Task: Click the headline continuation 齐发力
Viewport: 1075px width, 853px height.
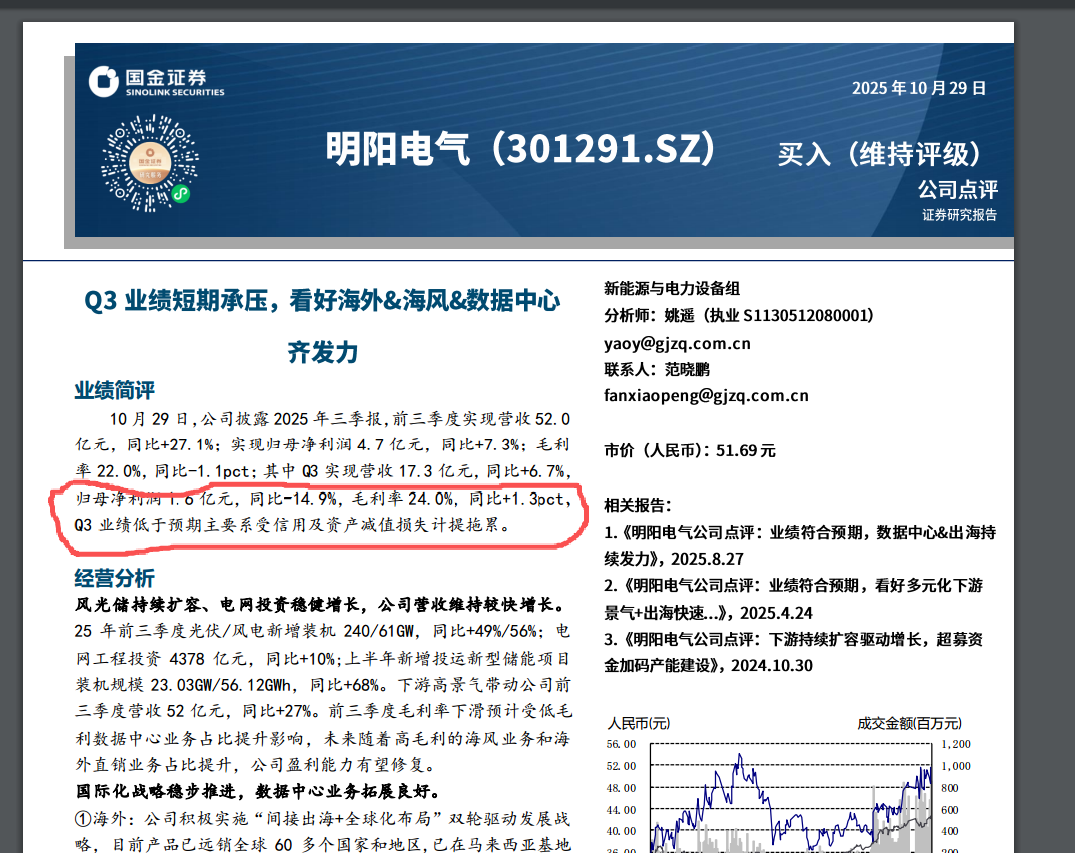Action: click(323, 352)
